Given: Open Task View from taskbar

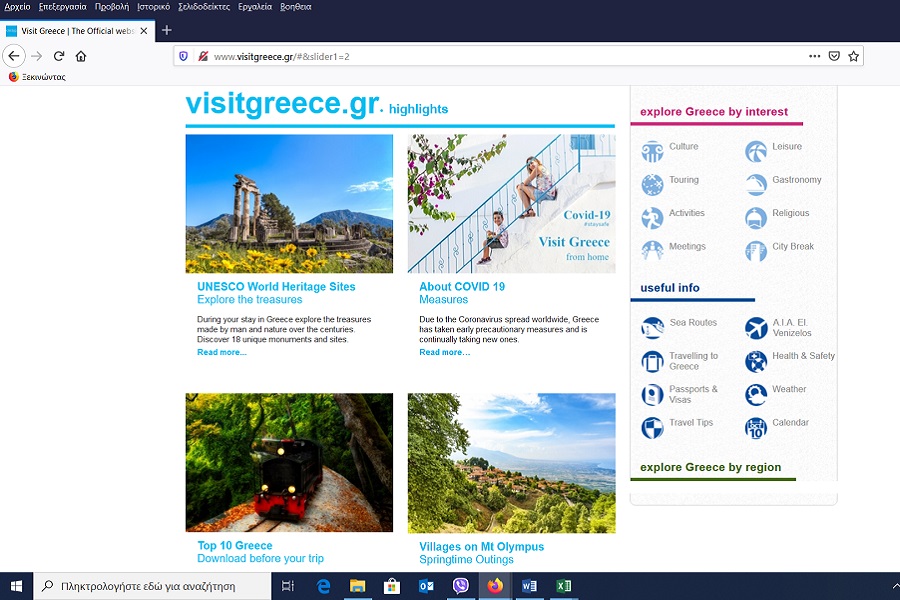Looking at the screenshot, I should click(288, 586).
